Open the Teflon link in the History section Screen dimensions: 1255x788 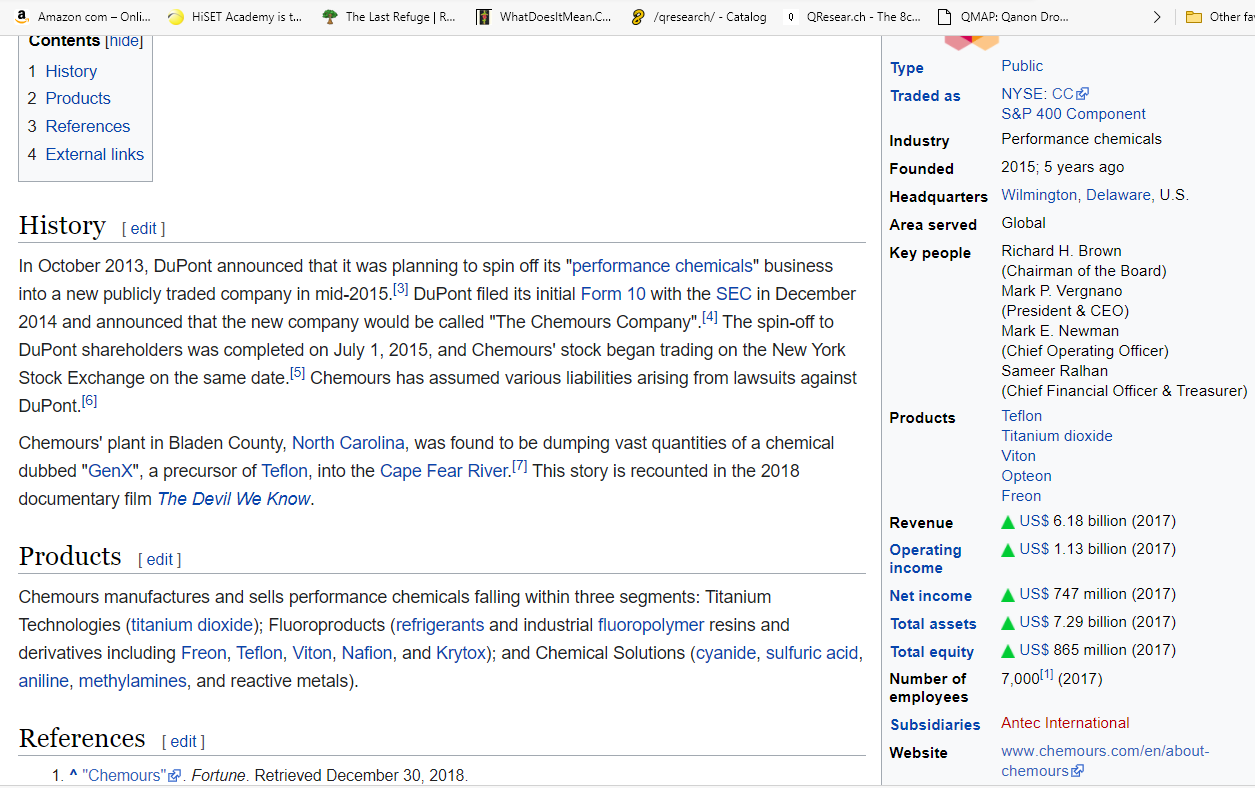coord(285,471)
